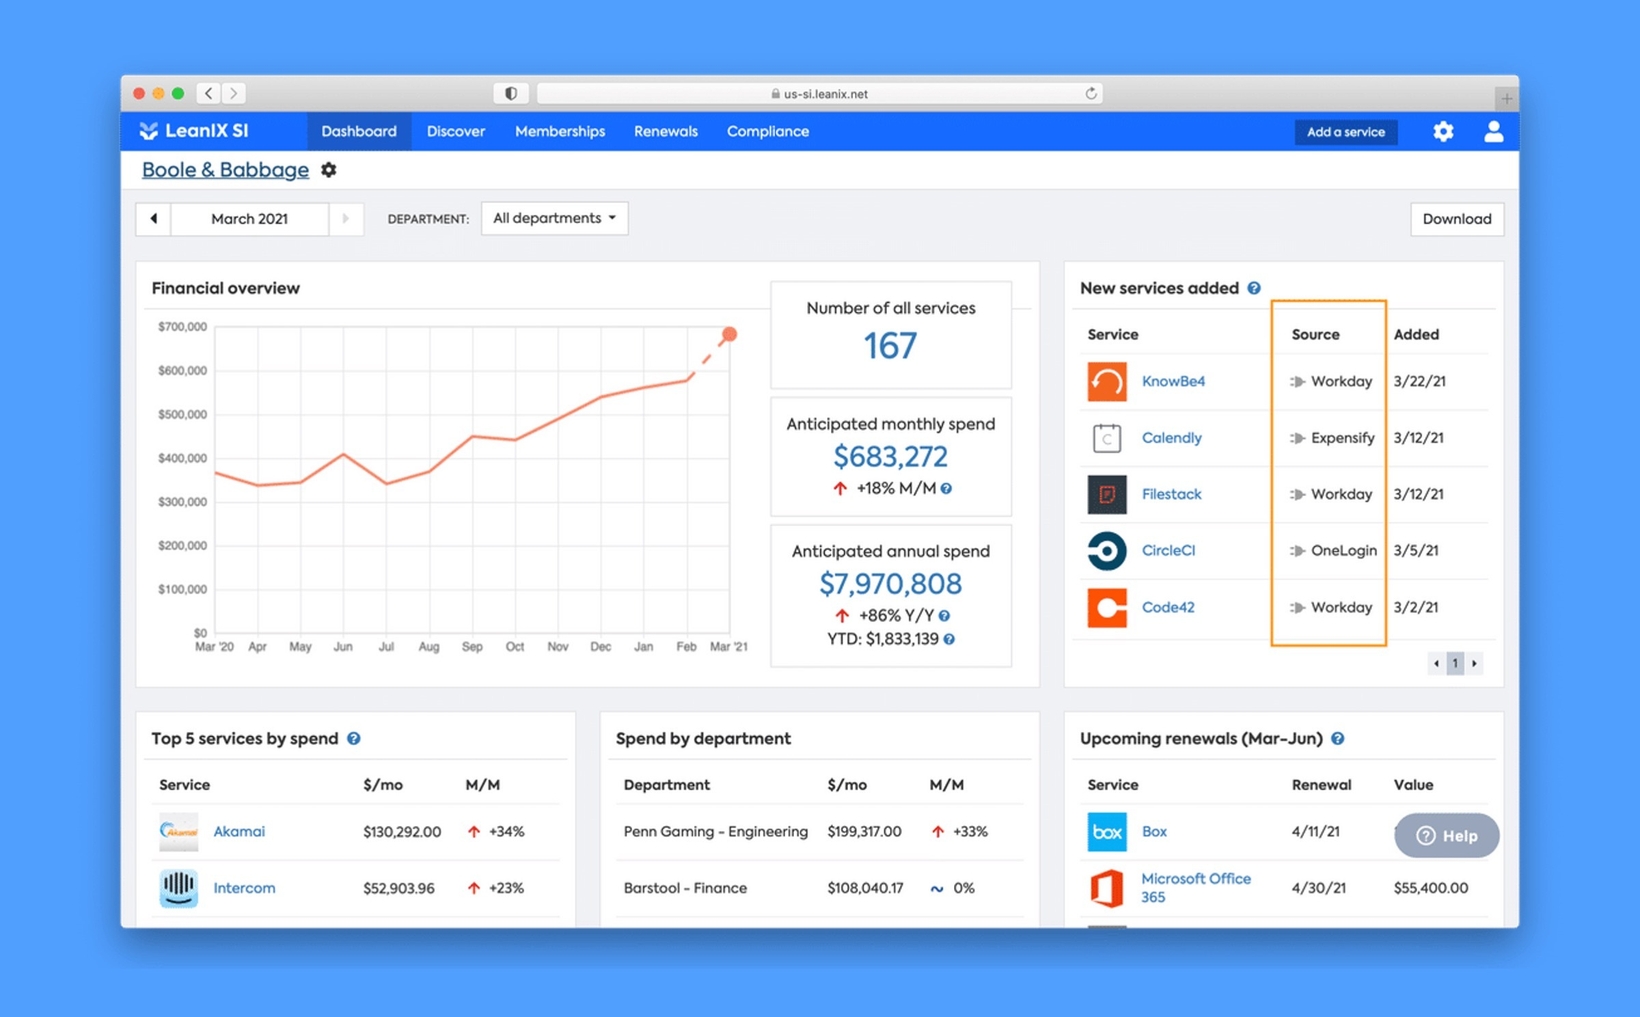Screen dimensions: 1640x1017
Task: Show help for the YTD amount
Action: [x=949, y=639]
